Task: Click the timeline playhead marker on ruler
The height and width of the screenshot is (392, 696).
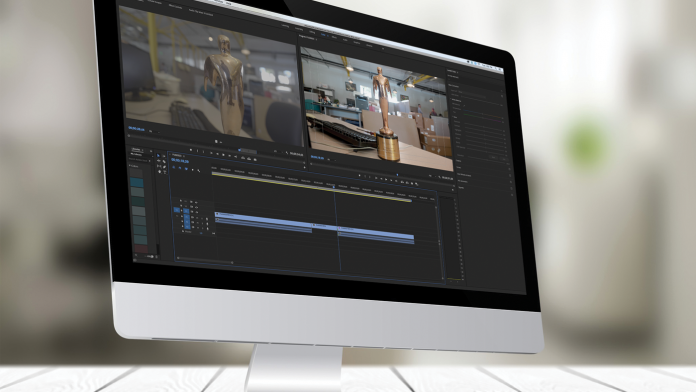Action: 334,187
